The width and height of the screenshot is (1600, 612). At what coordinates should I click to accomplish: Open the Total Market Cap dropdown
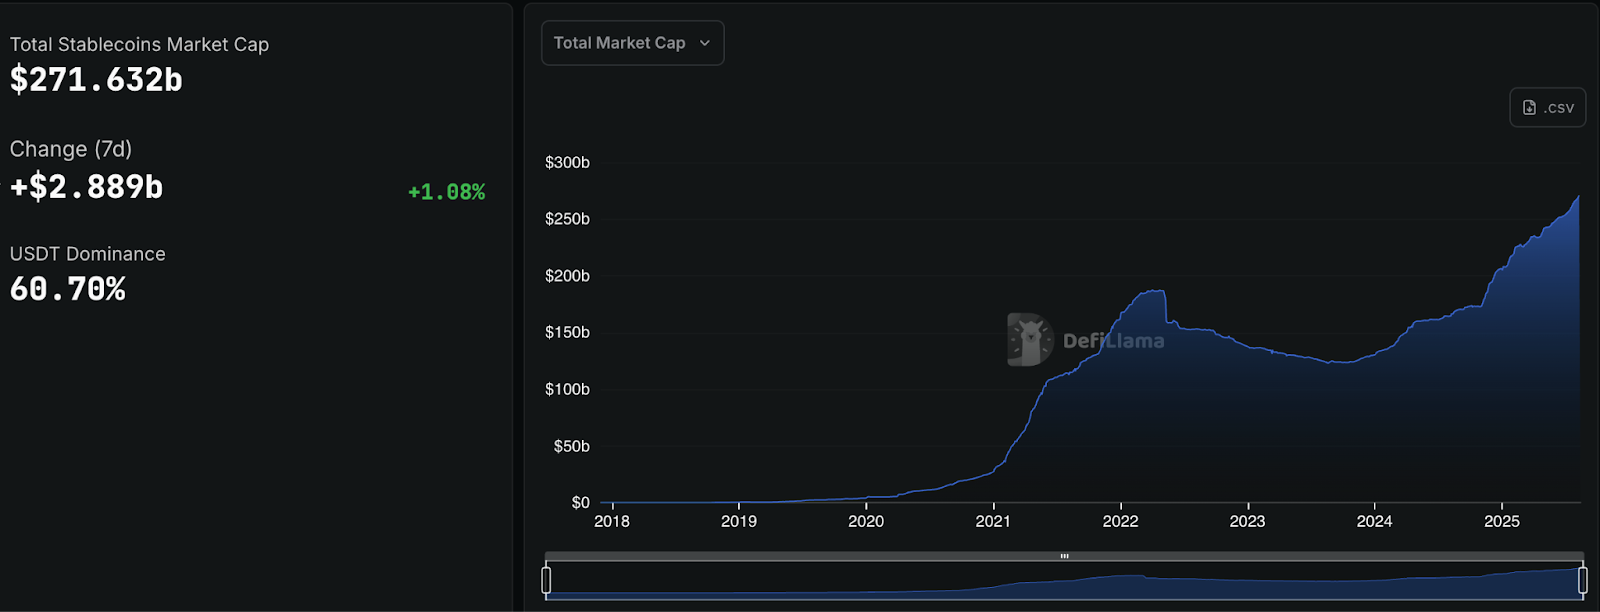(631, 43)
